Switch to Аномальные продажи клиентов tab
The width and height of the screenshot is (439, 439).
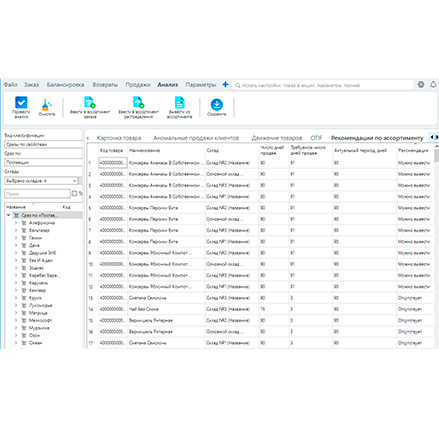(x=196, y=138)
